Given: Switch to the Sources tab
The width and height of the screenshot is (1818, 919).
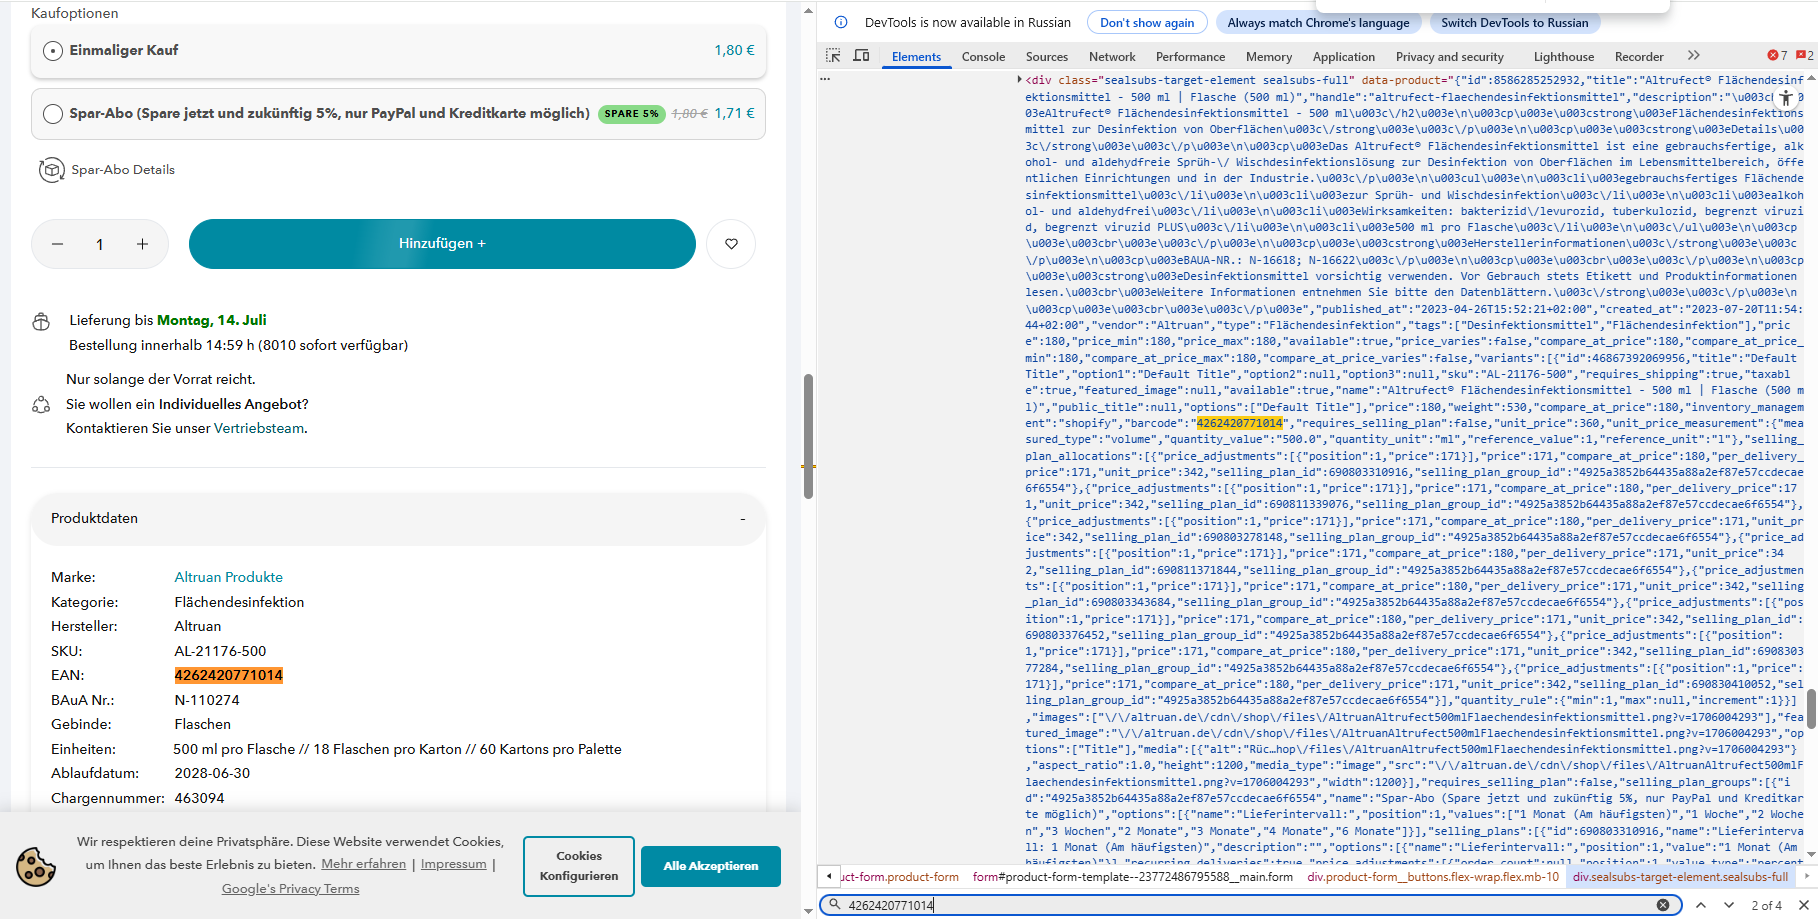Looking at the screenshot, I should point(1047,57).
